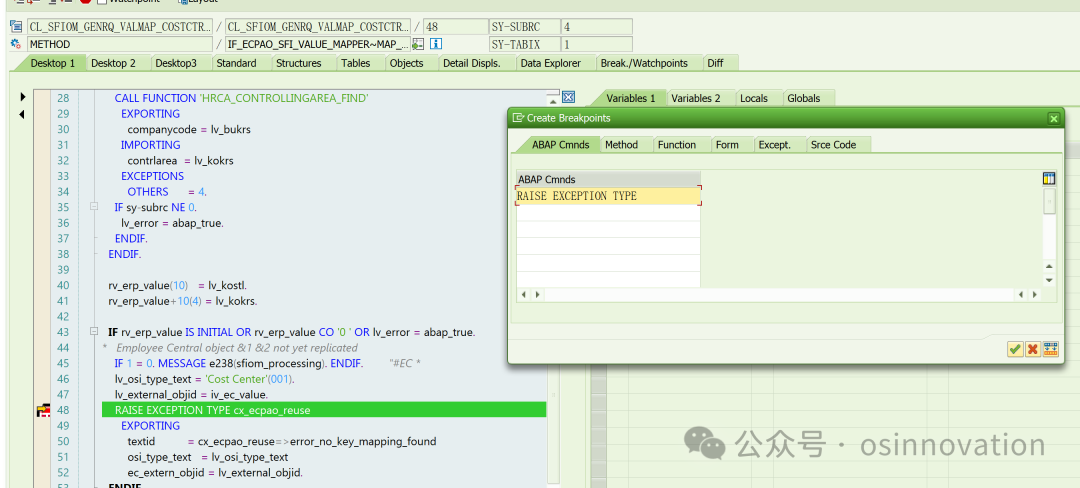
Task: Confirm breakpoint creation with the green checkmark
Action: coord(1015,349)
